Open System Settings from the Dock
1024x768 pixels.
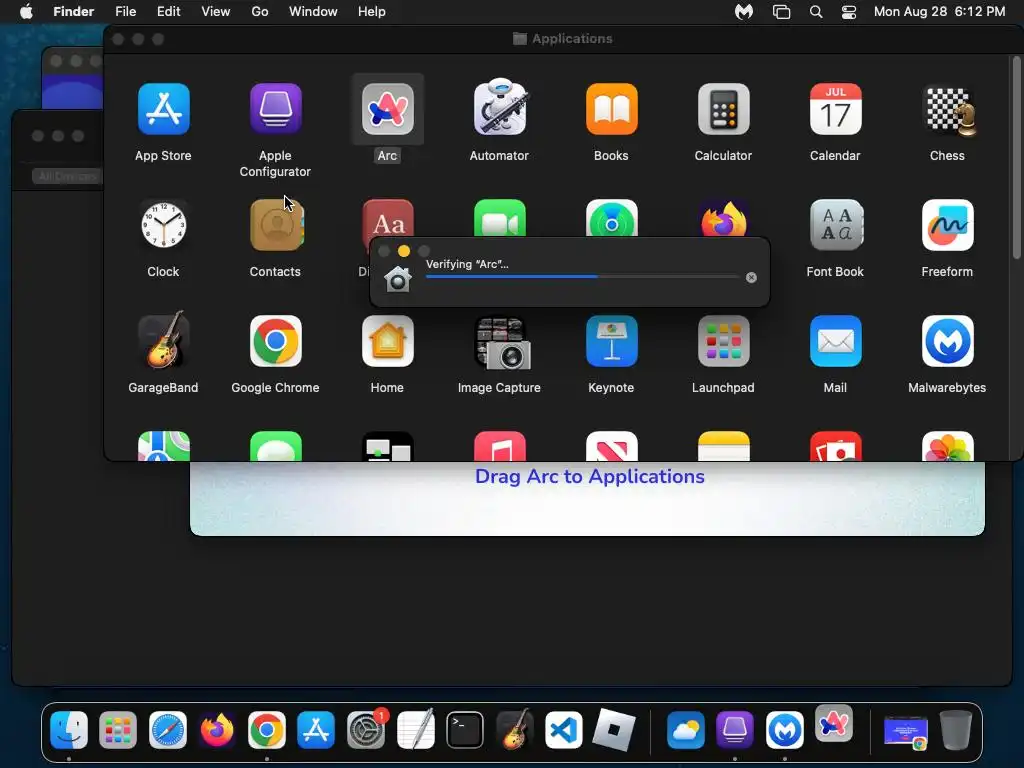(366, 729)
